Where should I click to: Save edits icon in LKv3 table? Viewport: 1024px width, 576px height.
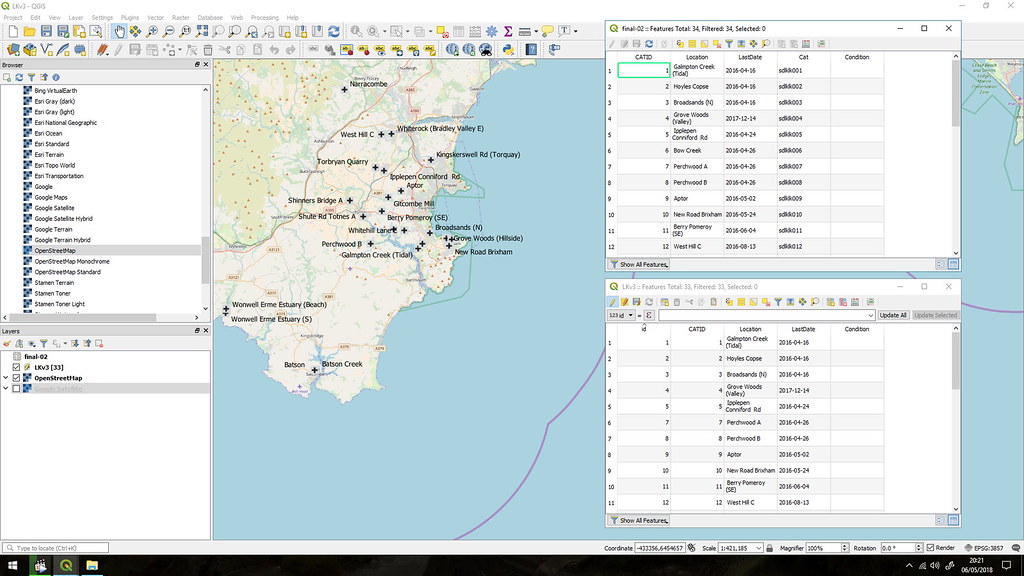pos(636,302)
